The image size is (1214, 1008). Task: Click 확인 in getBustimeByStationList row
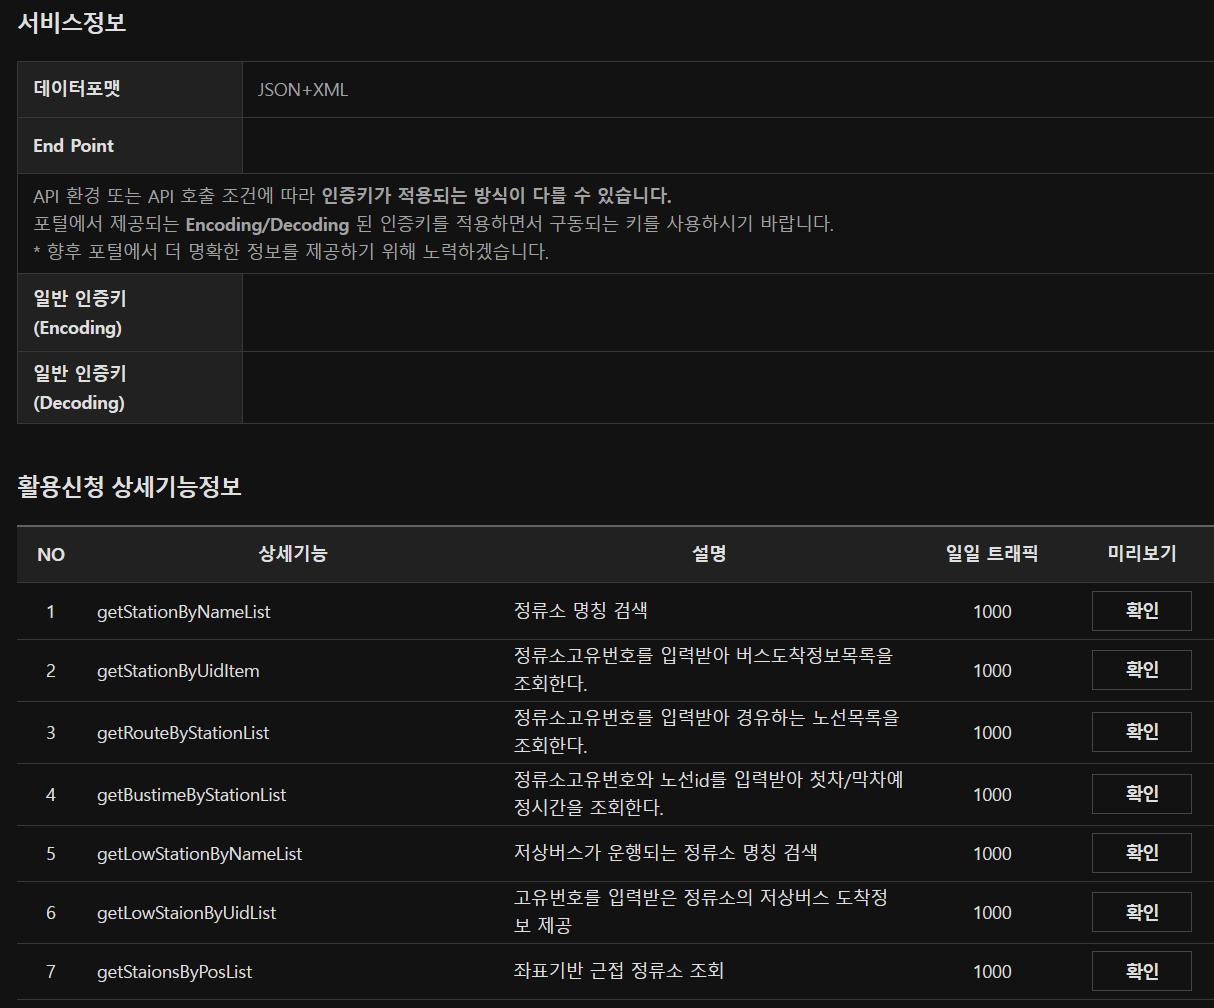[x=1141, y=794]
